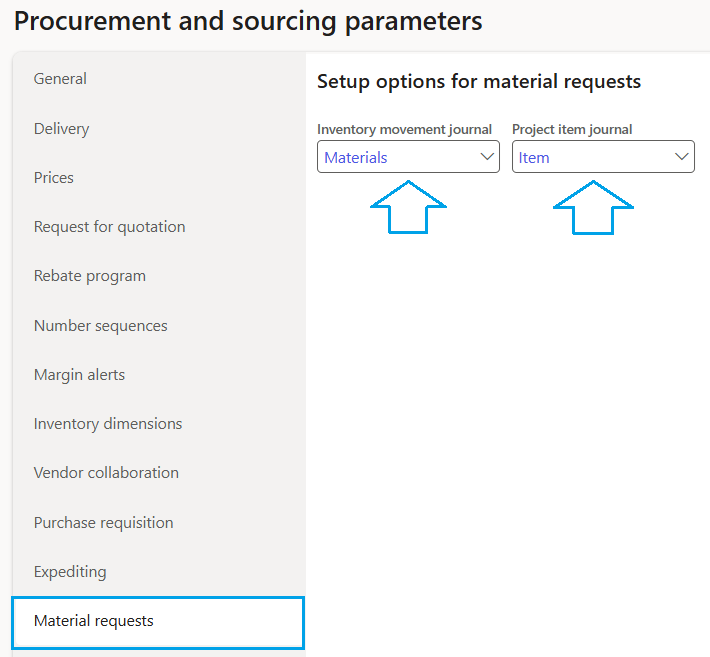
Task: Open Request for quotation settings
Action: tap(109, 227)
